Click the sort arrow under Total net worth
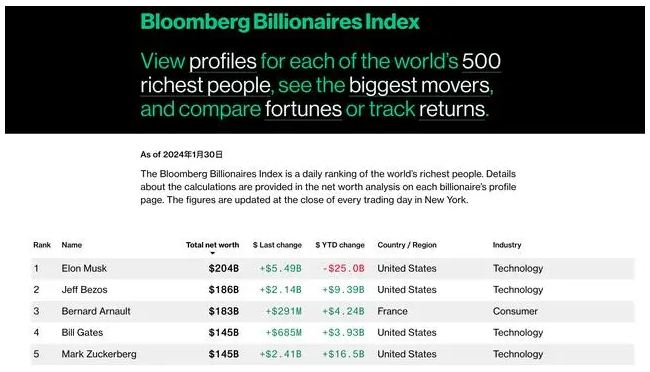The image size is (650, 372). [213, 253]
